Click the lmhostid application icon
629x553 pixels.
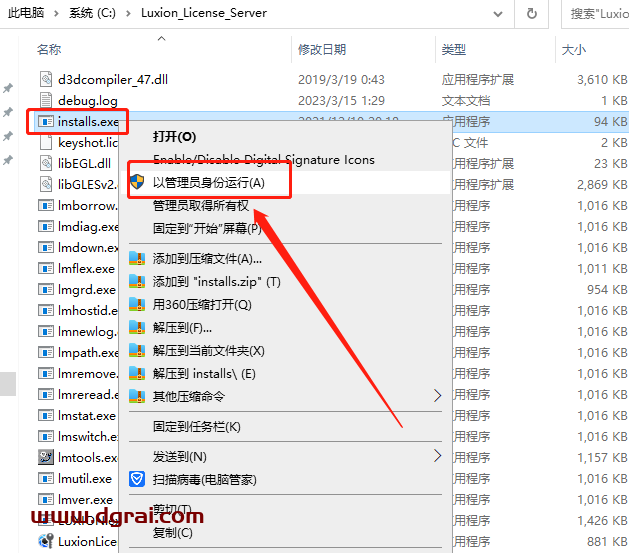46,310
